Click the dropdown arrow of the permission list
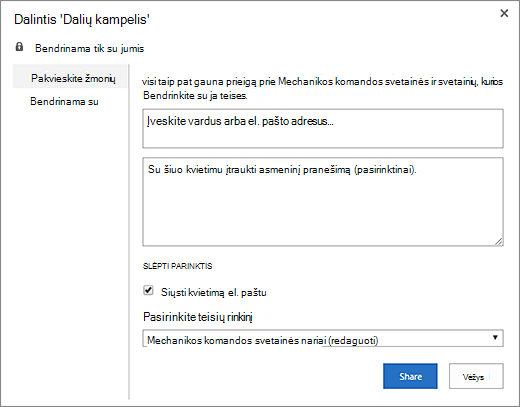 (x=495, y=337)
